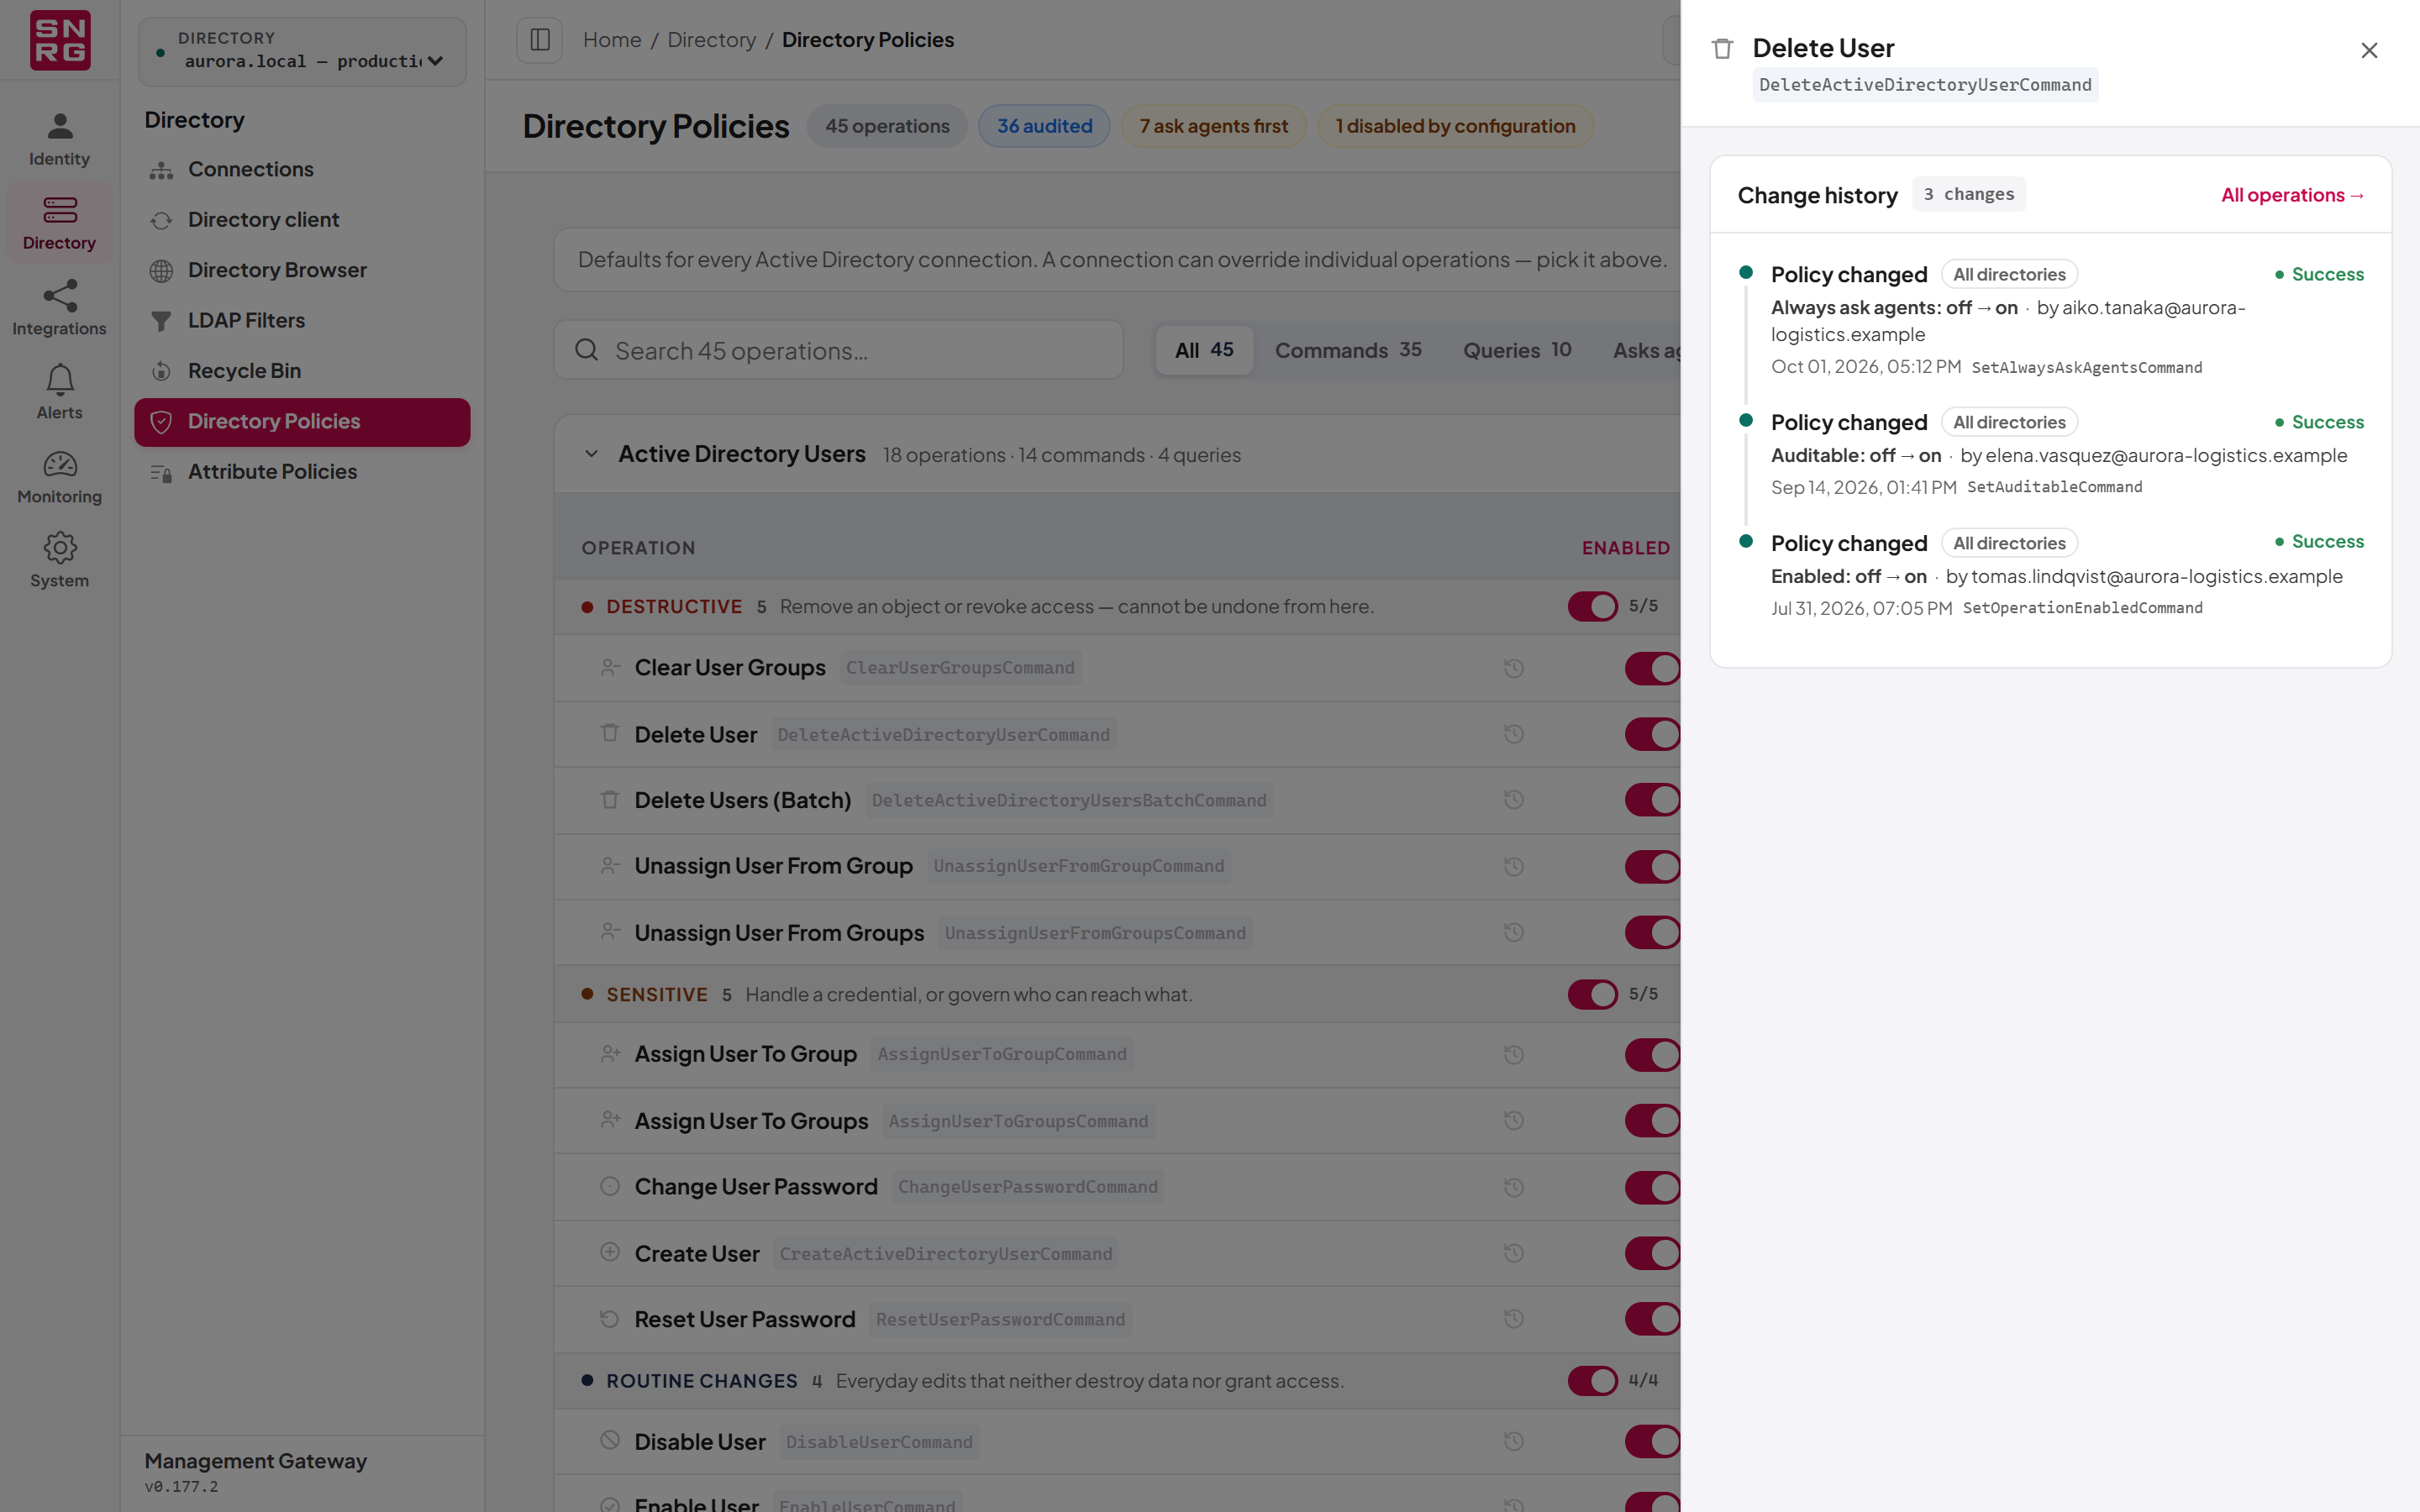This screenshot has height=1512, width=2420.
Task: Click the All operations link
Action: point(2292,195)
